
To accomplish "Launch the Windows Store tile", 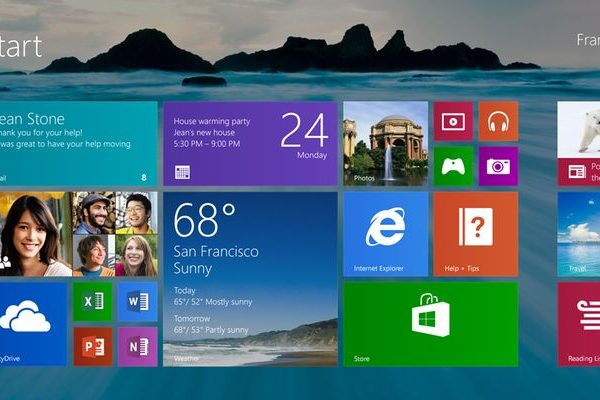I will 430,323.
